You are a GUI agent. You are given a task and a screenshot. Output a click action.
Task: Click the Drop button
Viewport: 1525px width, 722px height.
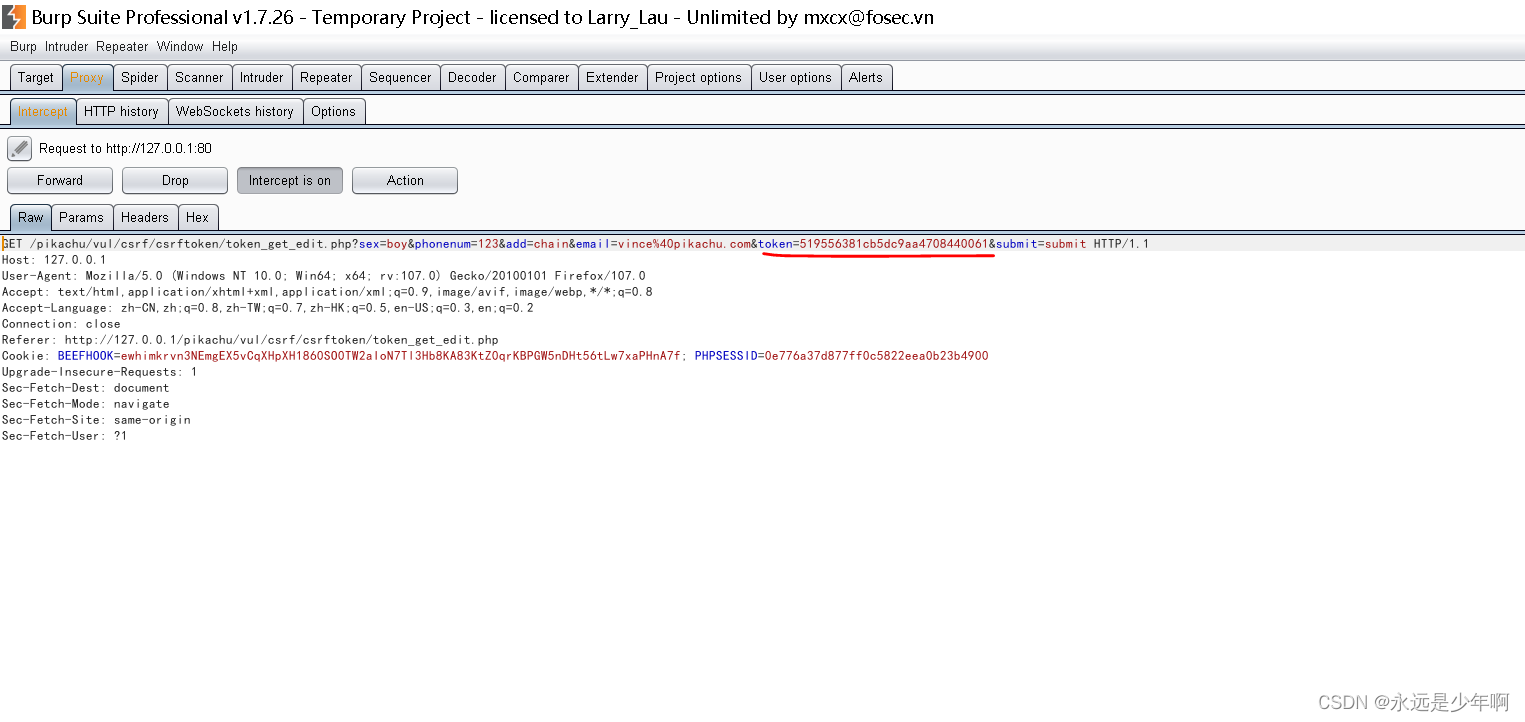(175, 181)
